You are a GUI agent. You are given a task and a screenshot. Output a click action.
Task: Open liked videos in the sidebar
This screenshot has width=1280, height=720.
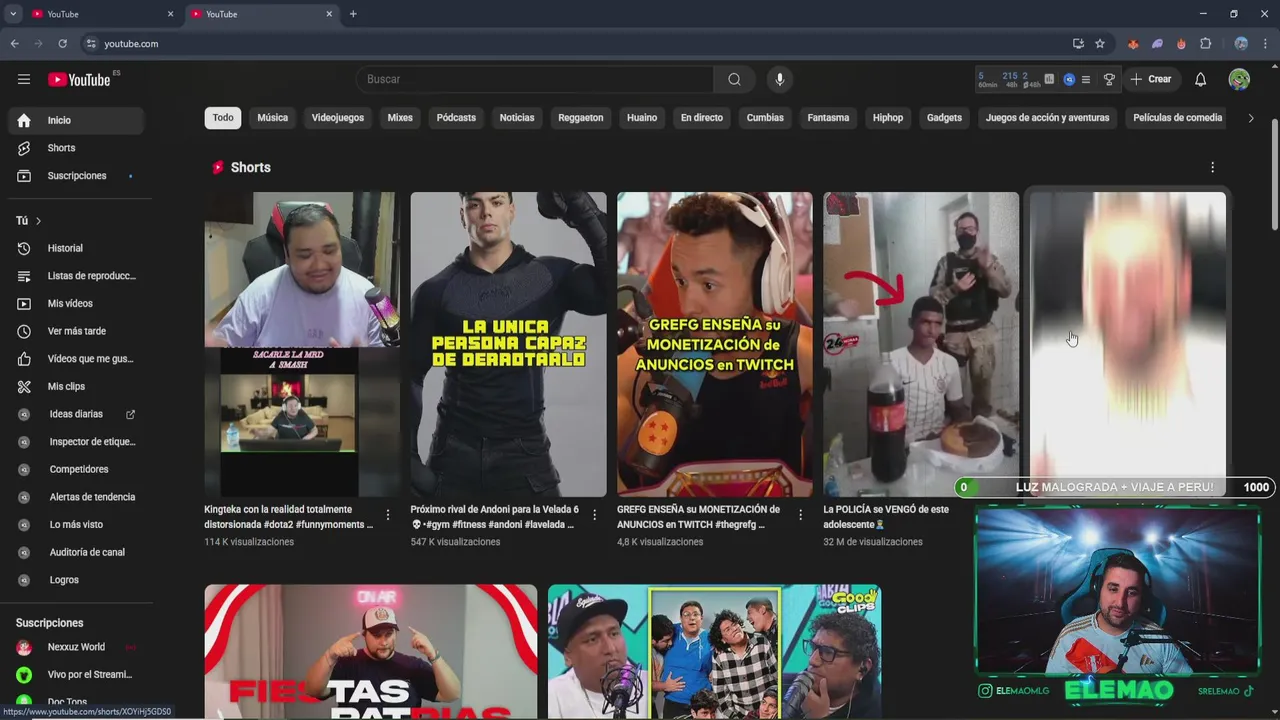click(76, 359)
